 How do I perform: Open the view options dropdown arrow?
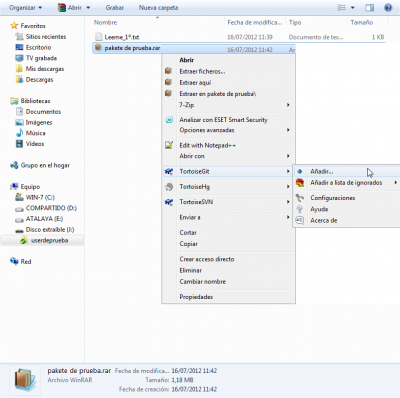[x=352, y=7]
